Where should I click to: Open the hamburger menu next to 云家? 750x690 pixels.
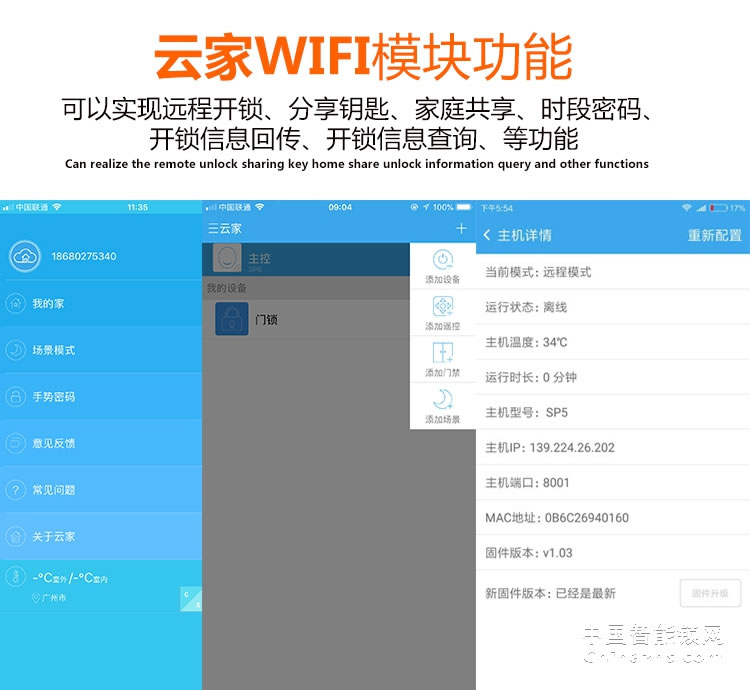[213, 229]
